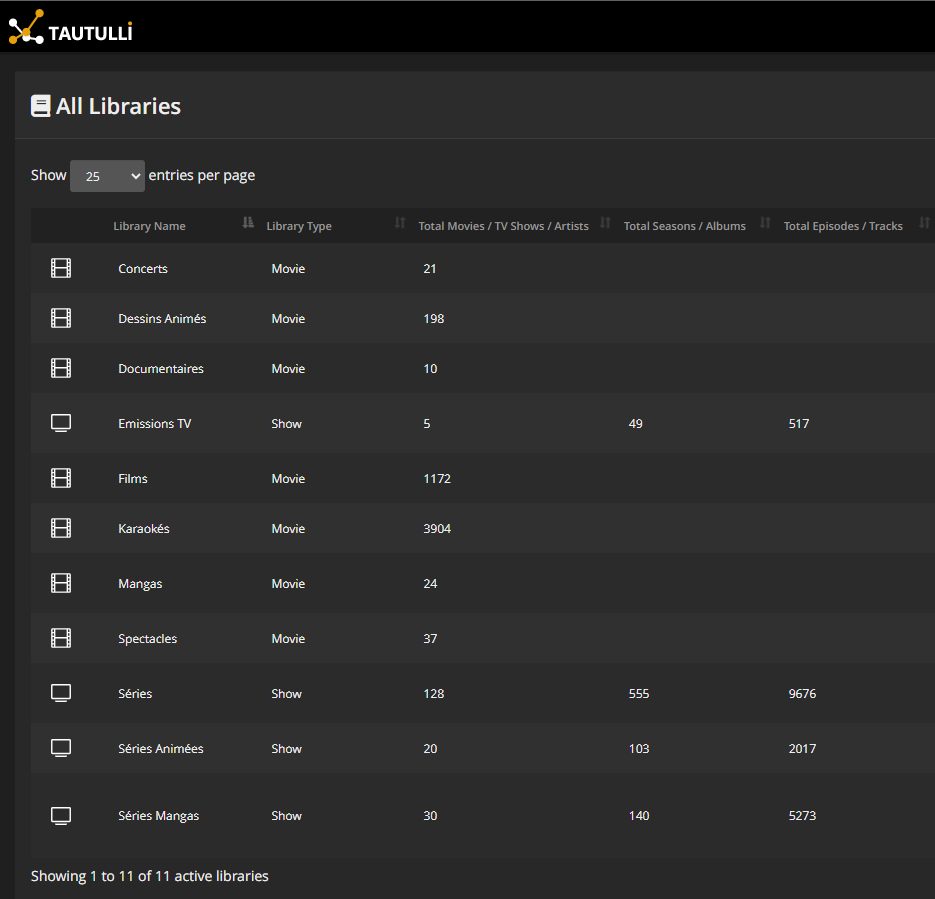Open the Mangas library link

pos(140,584)
